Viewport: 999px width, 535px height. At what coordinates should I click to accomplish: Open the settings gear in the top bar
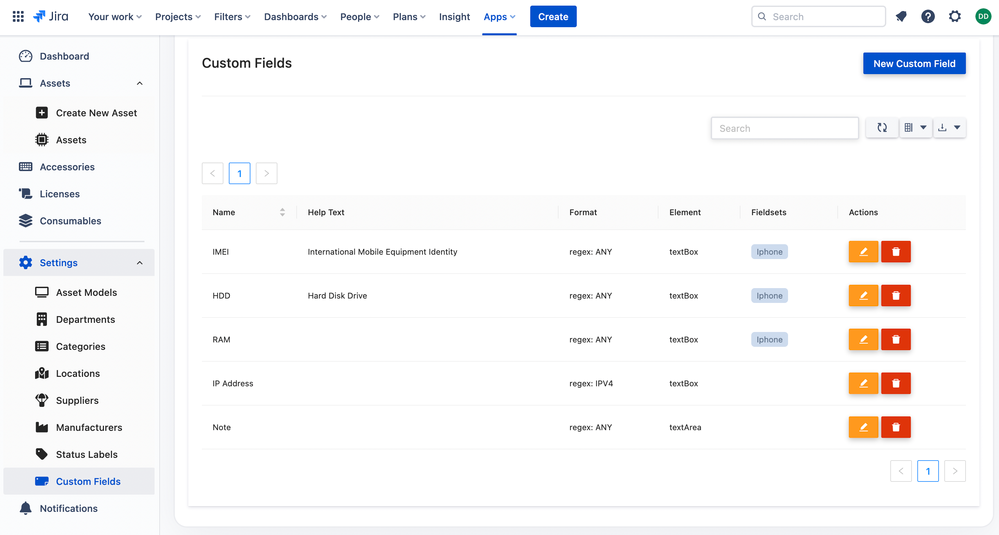954,17
